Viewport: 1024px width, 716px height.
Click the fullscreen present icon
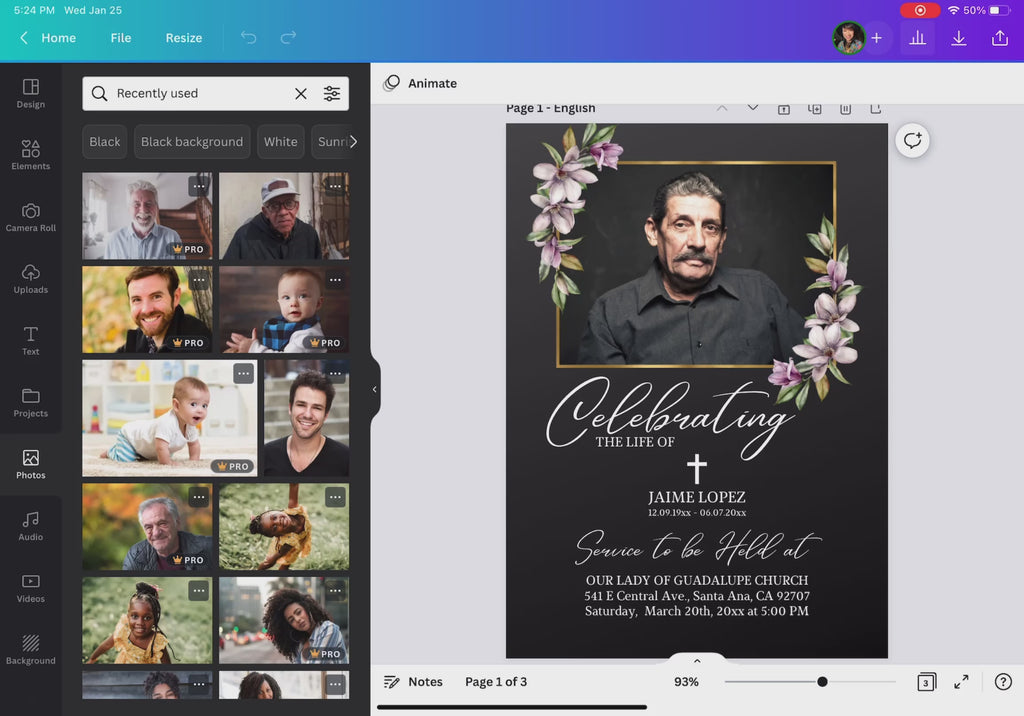point(961,682)
